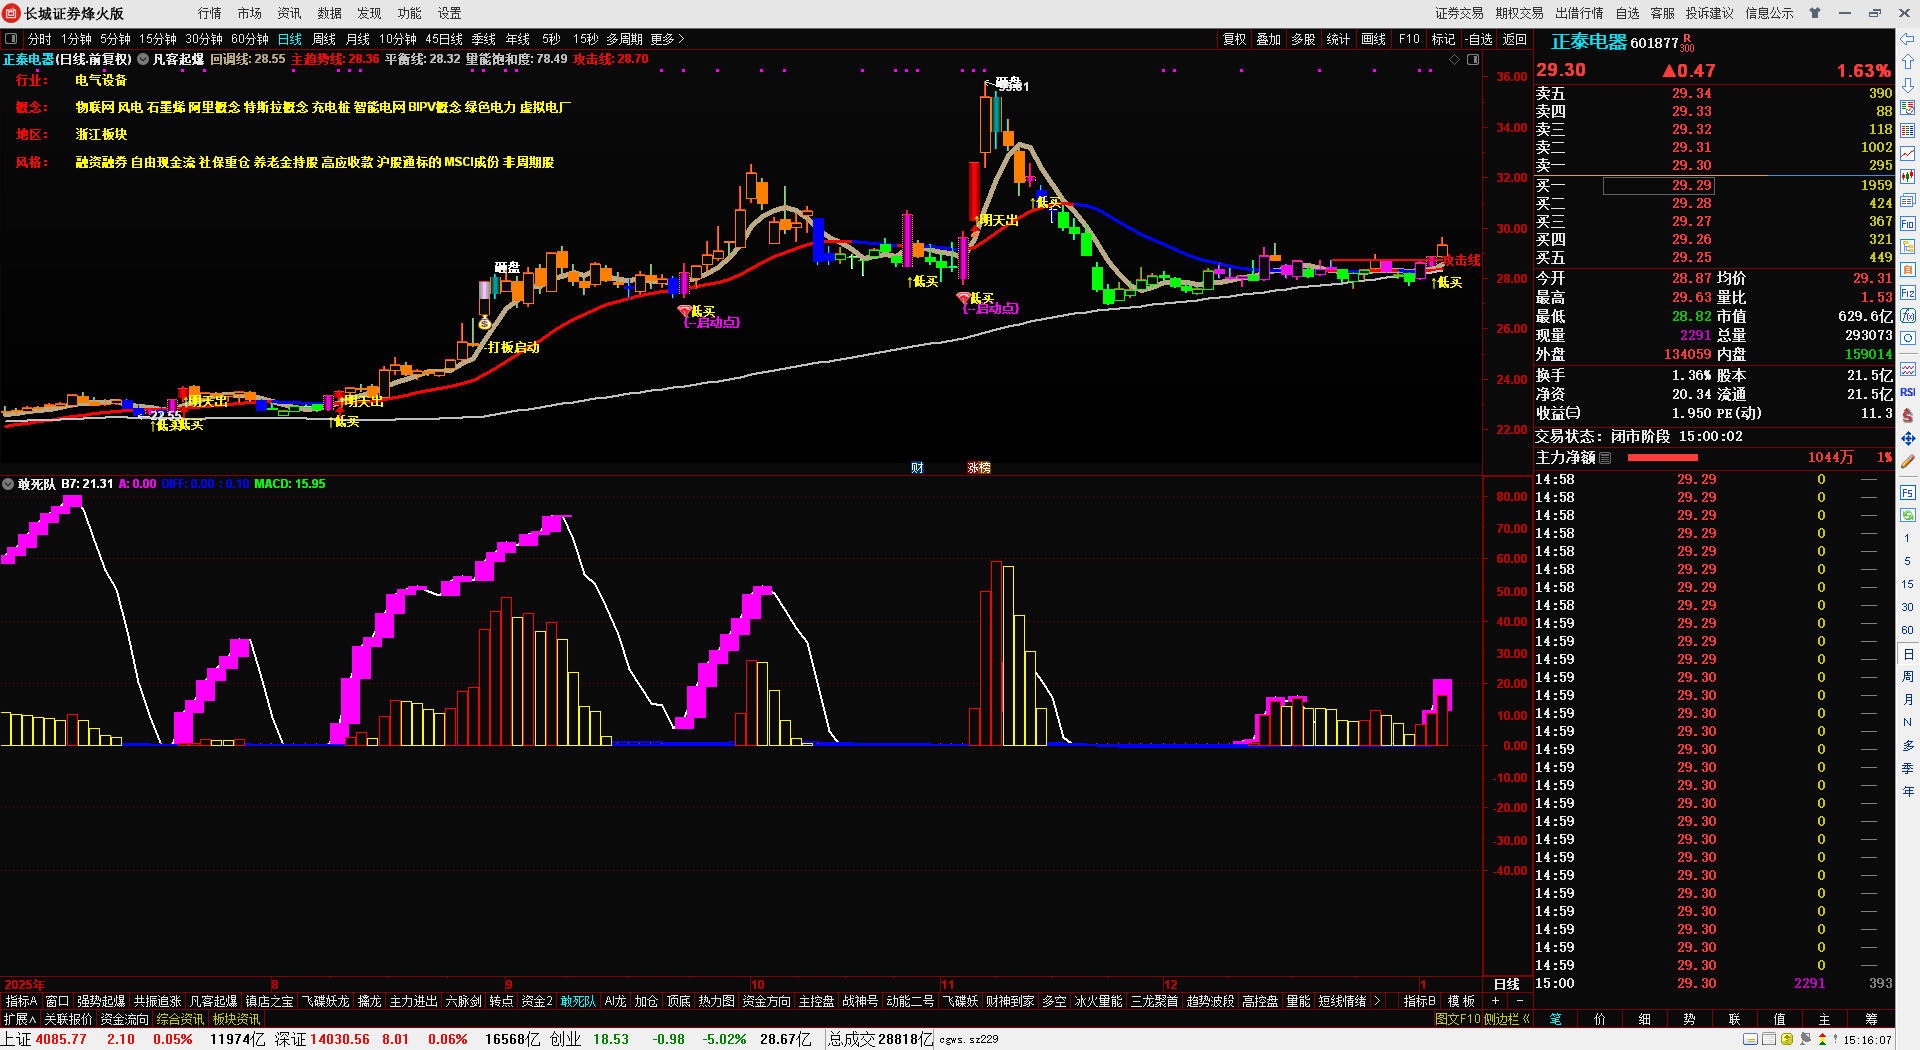
Task: Switch to 60-minute period in right sidebar
Action: [1907, 631]
